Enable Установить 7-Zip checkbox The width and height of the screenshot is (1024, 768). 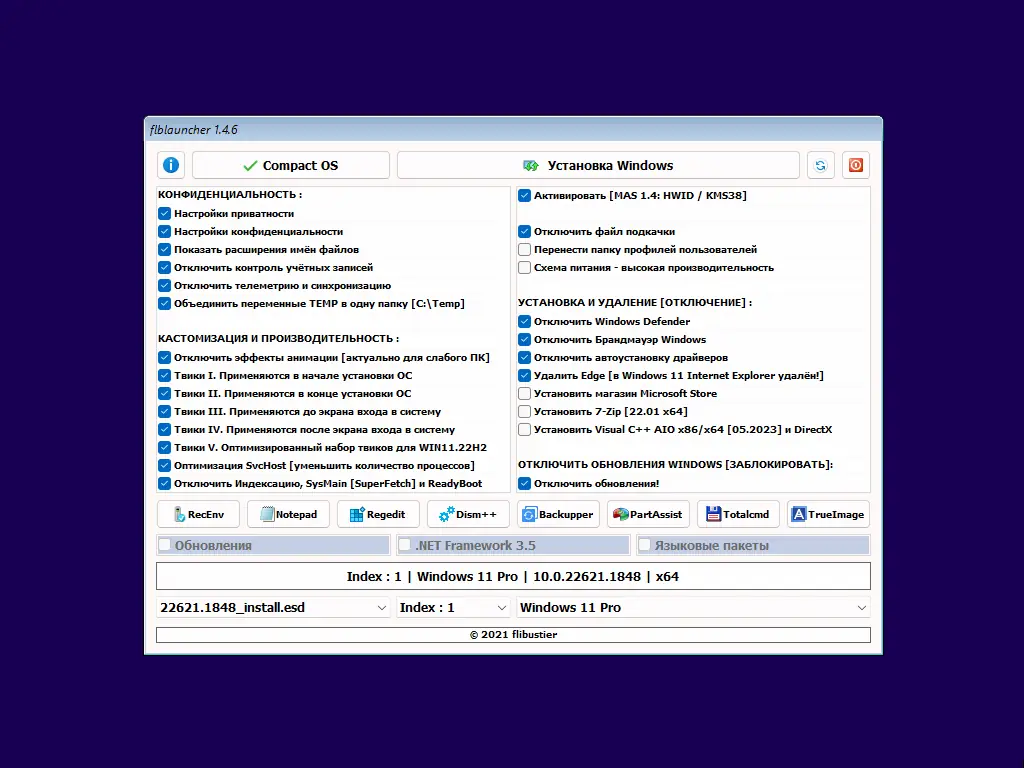click(x=524, y=411)
